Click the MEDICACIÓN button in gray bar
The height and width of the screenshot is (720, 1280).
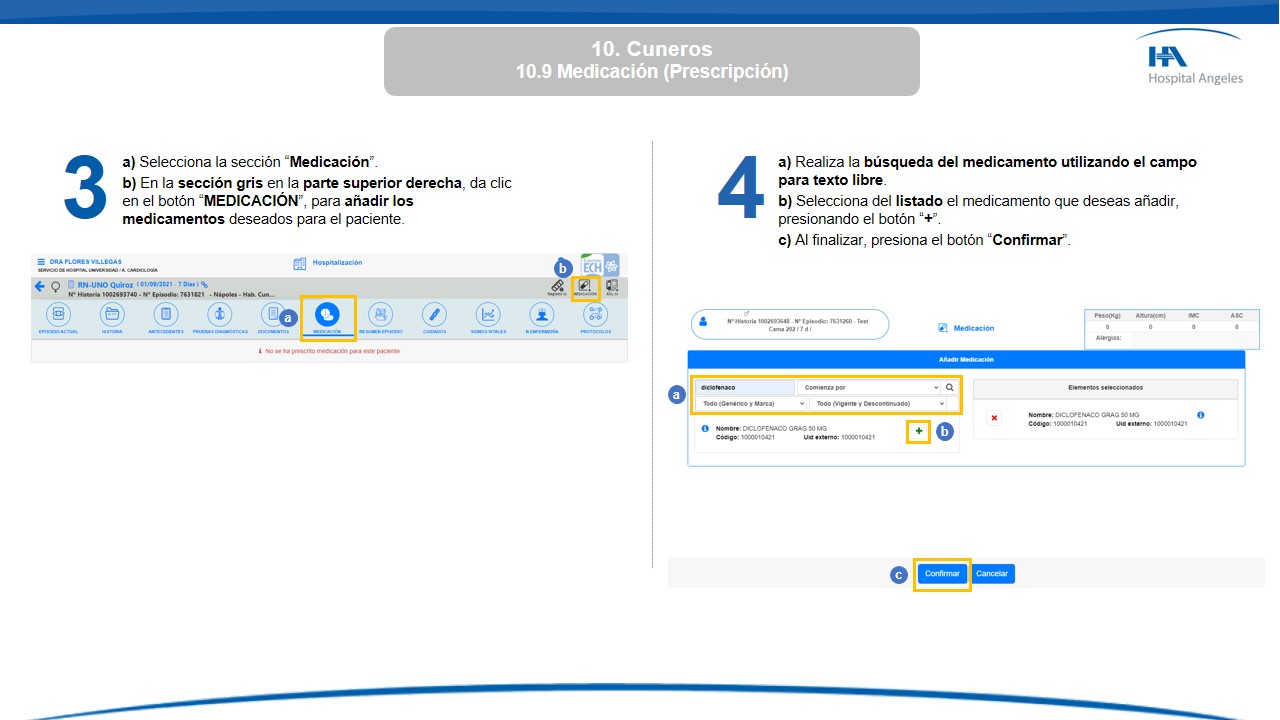tap(585, 288)
